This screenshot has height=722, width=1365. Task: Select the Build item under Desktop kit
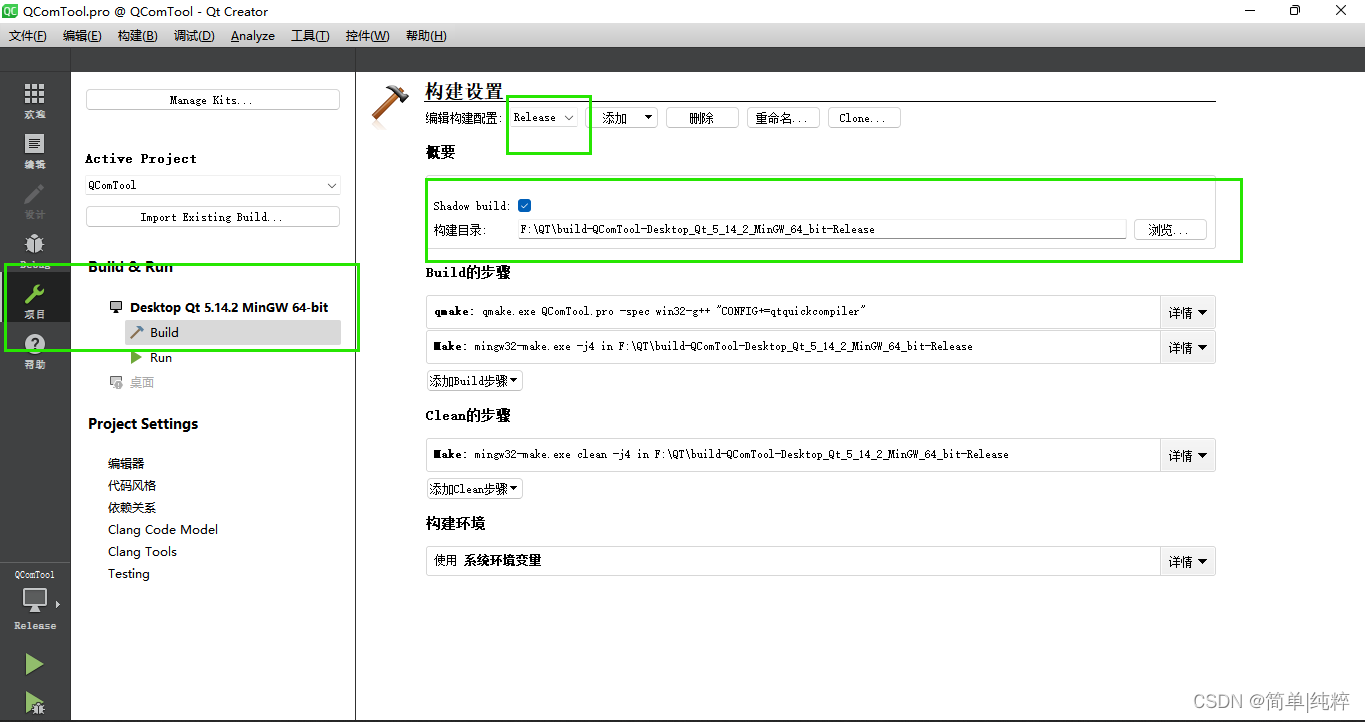point(233,333)
